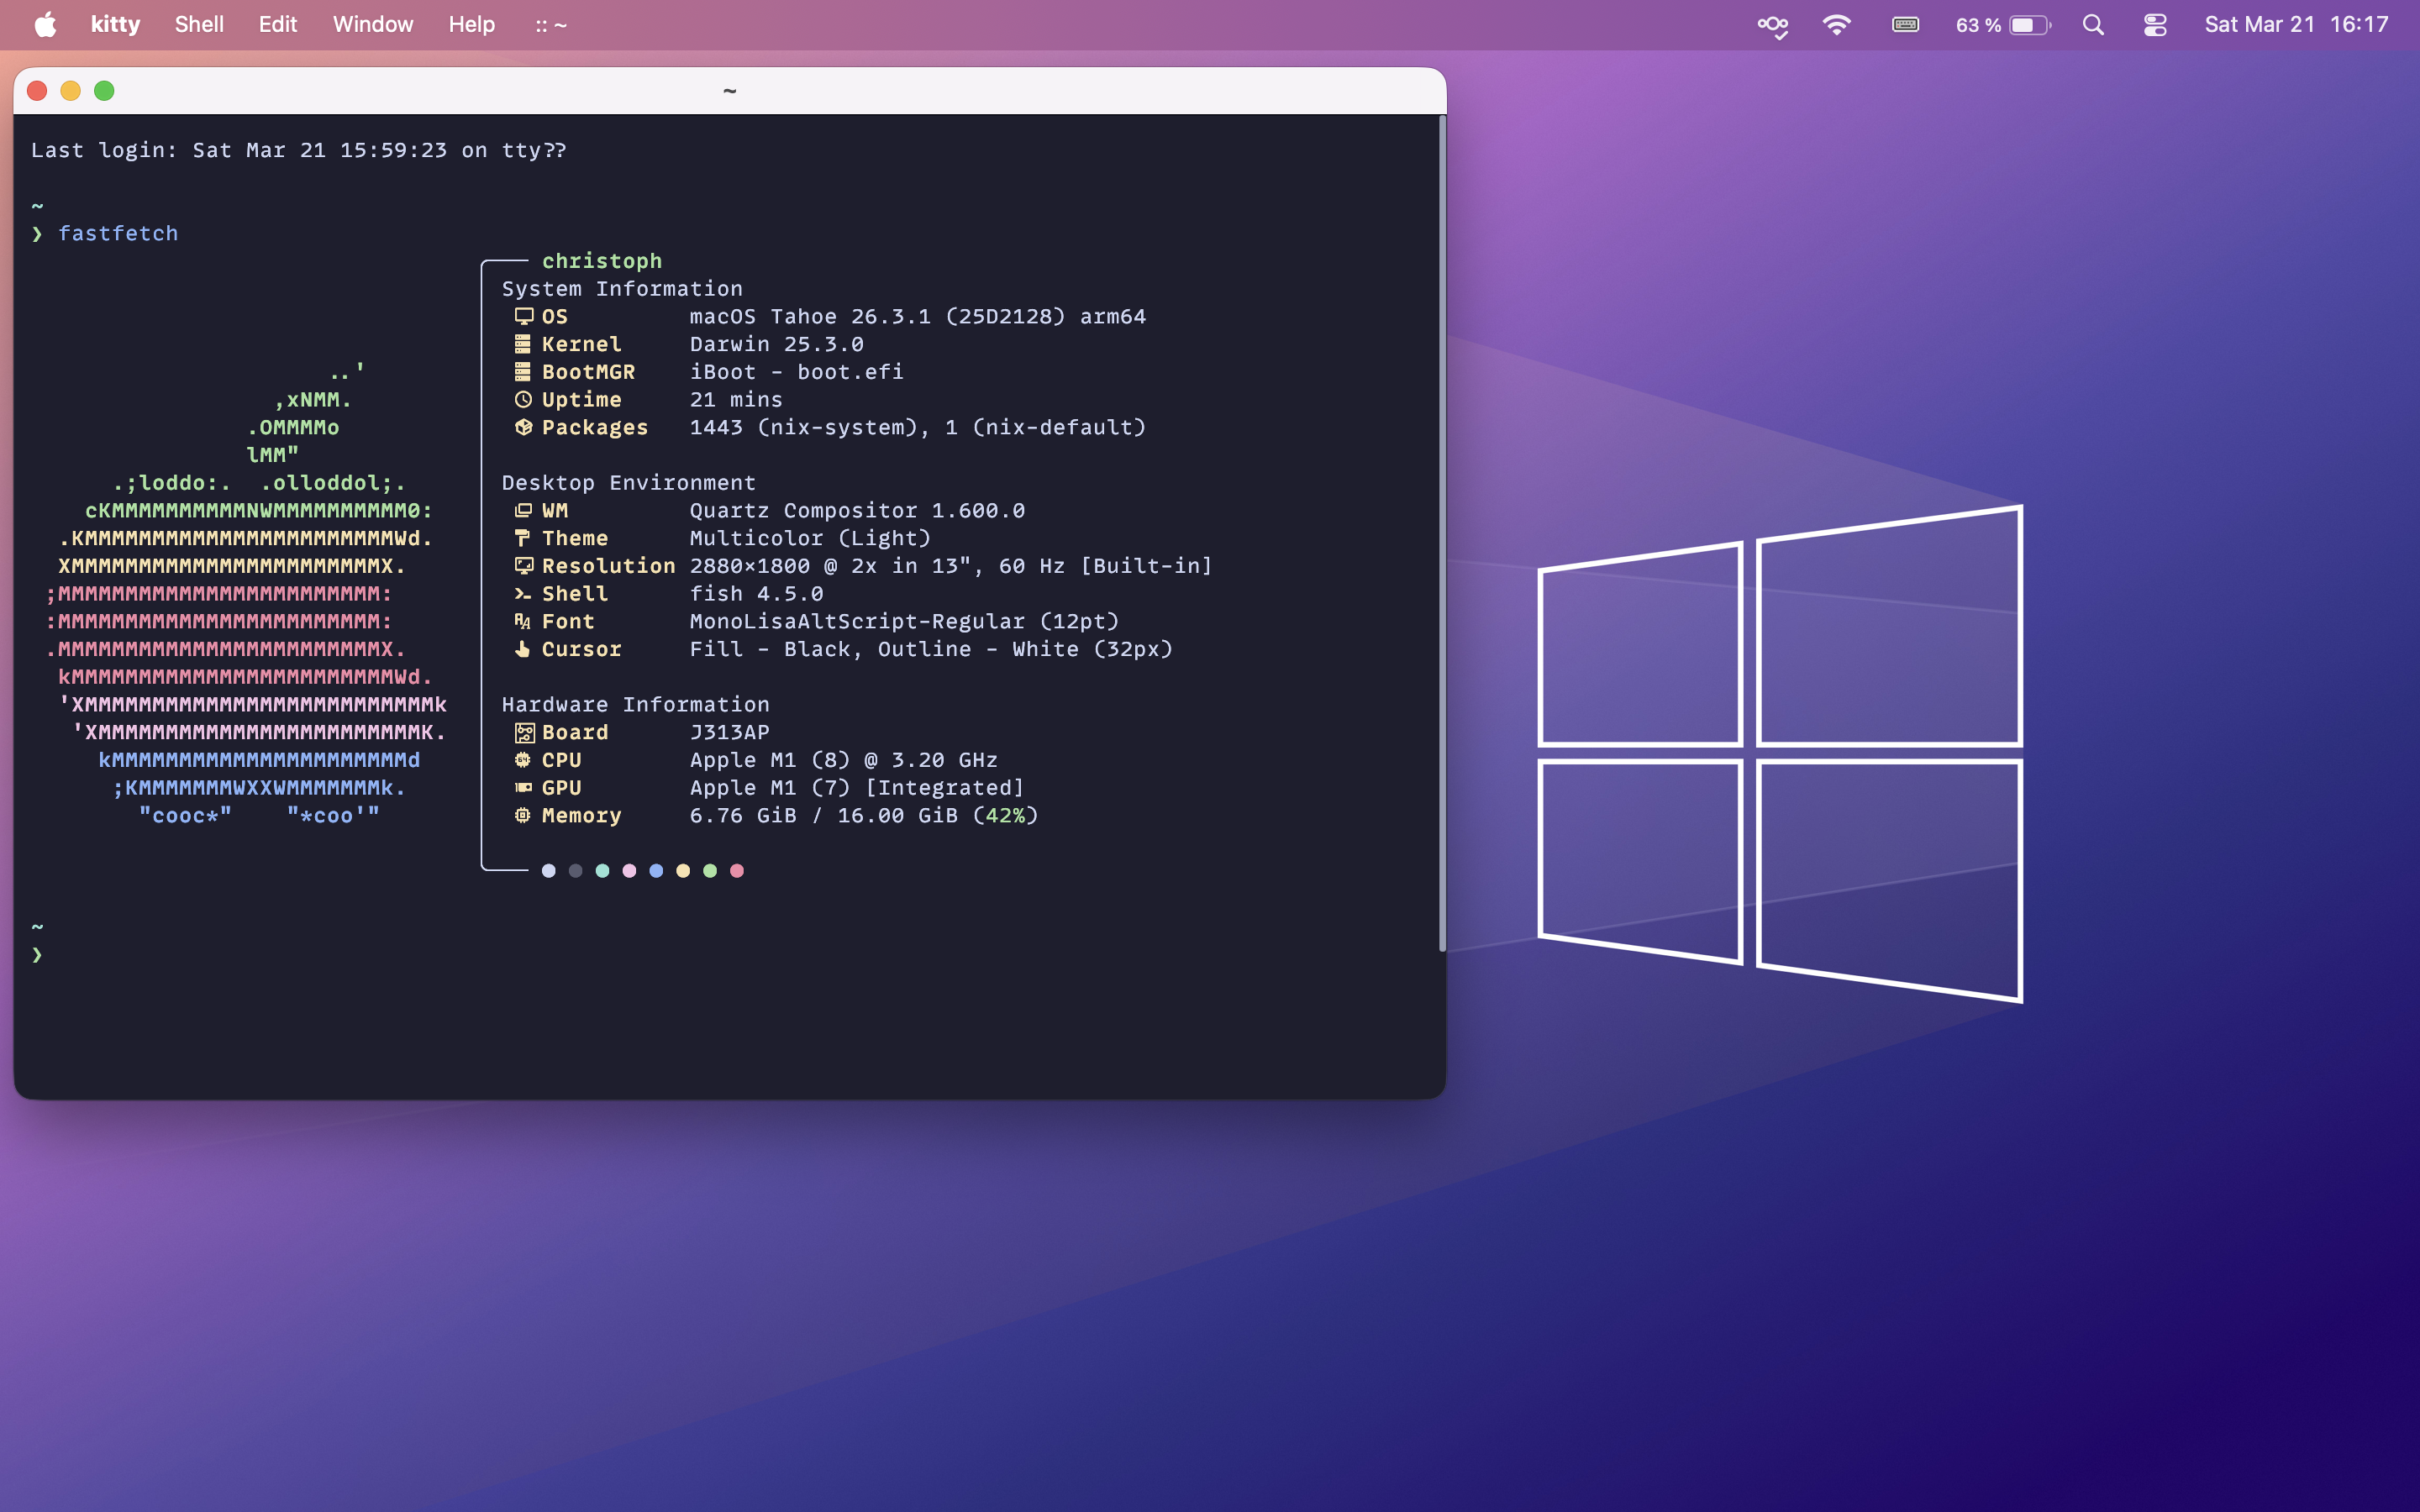Viewport: 2420px width, 1512px height.
Task: Click the menu bar icon left of Wi-Fi
Action: coord(1773,24)
